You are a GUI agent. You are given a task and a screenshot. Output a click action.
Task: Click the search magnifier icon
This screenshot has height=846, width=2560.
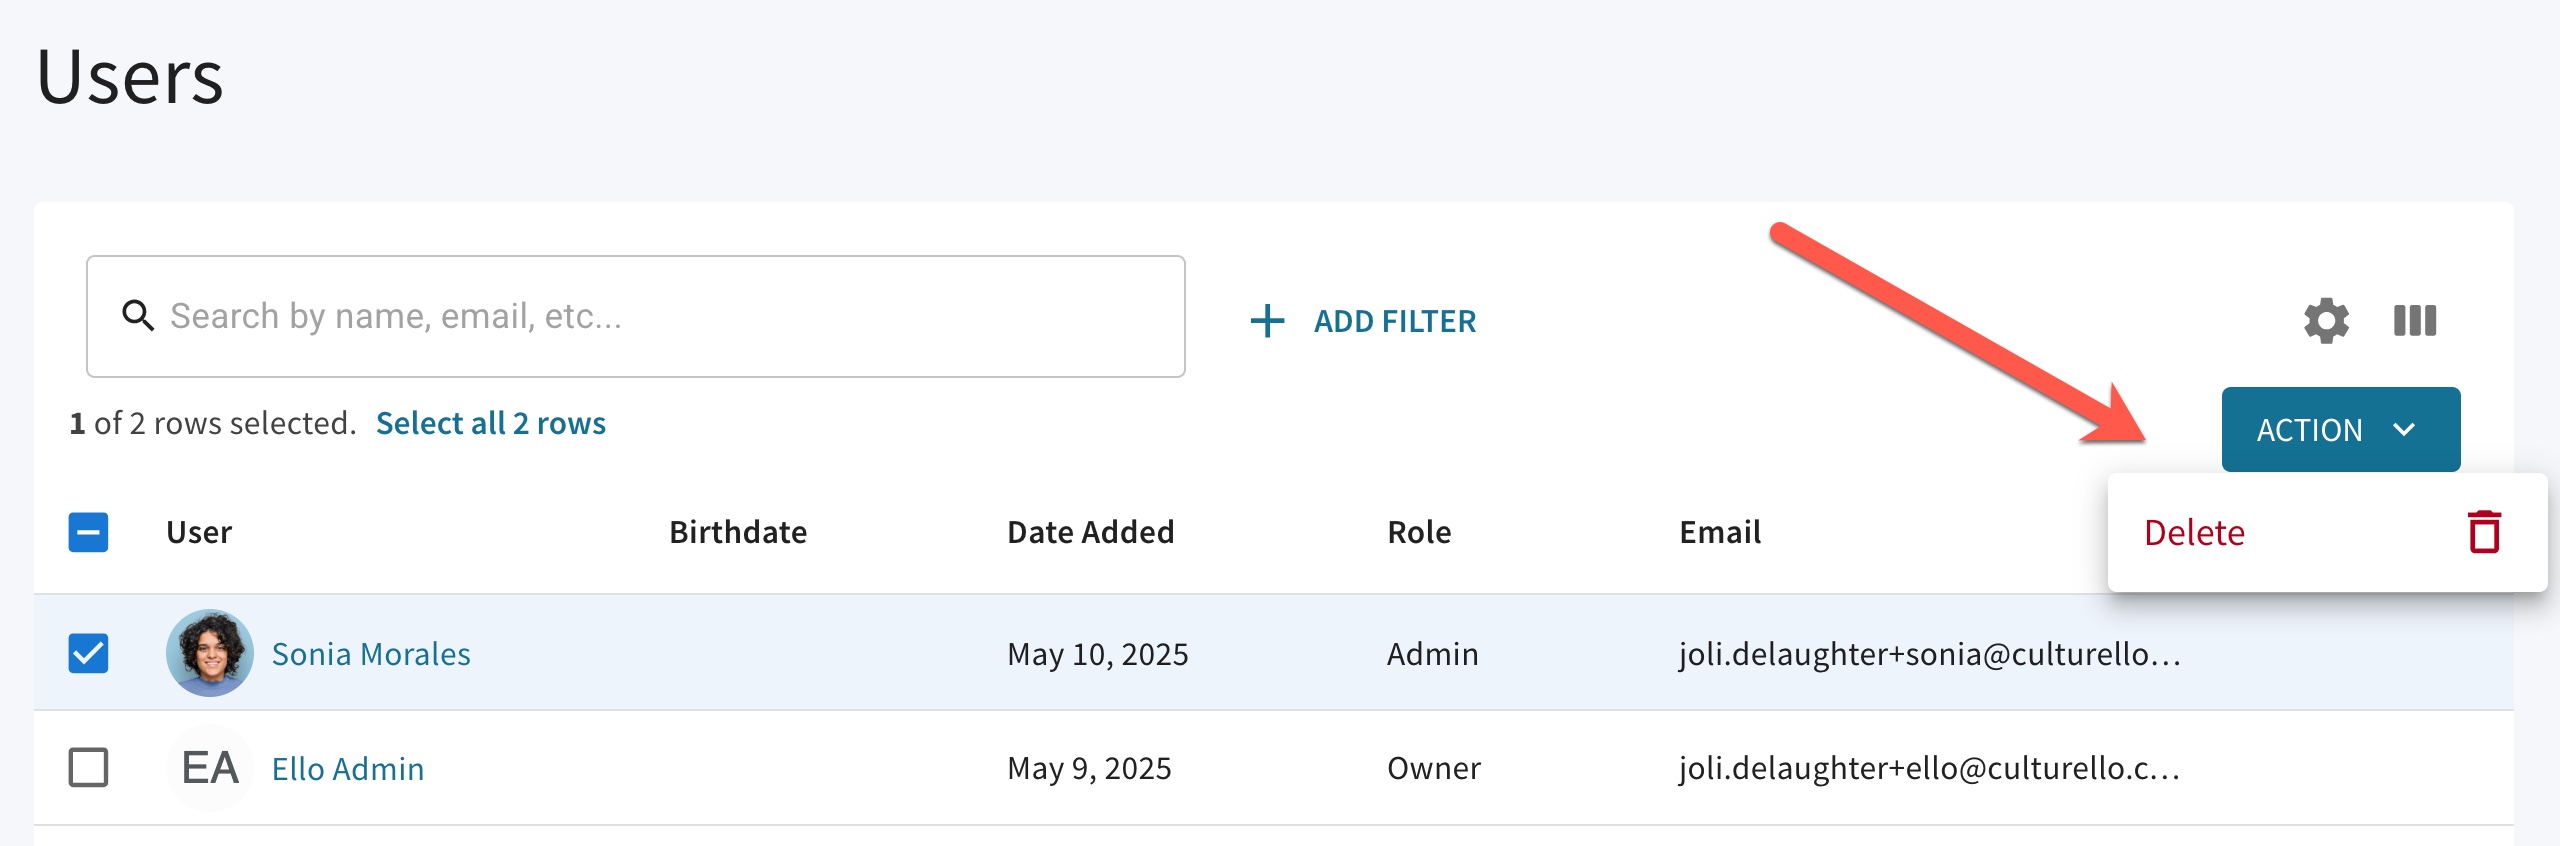pos(137,316)
